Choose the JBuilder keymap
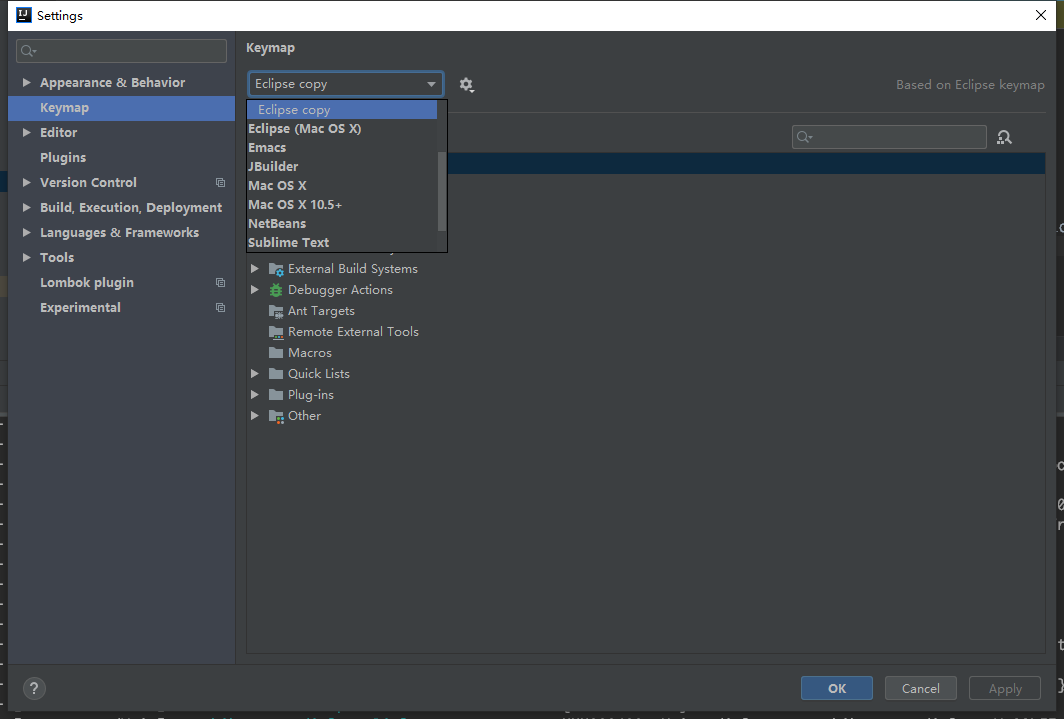 342,167
